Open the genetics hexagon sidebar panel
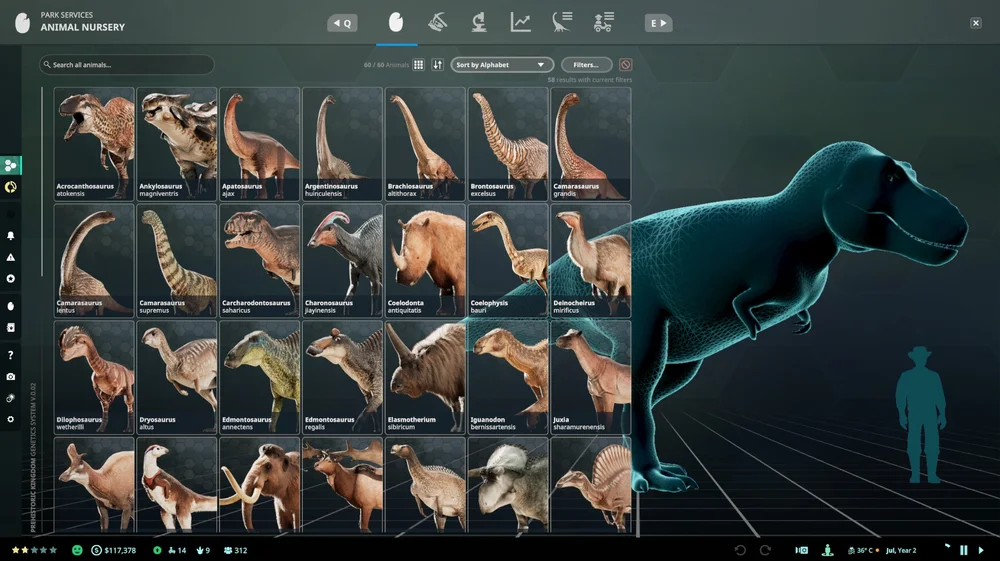Image resolution: width=1000 pixels, height=561 pixels. click(x=10, y=165)
